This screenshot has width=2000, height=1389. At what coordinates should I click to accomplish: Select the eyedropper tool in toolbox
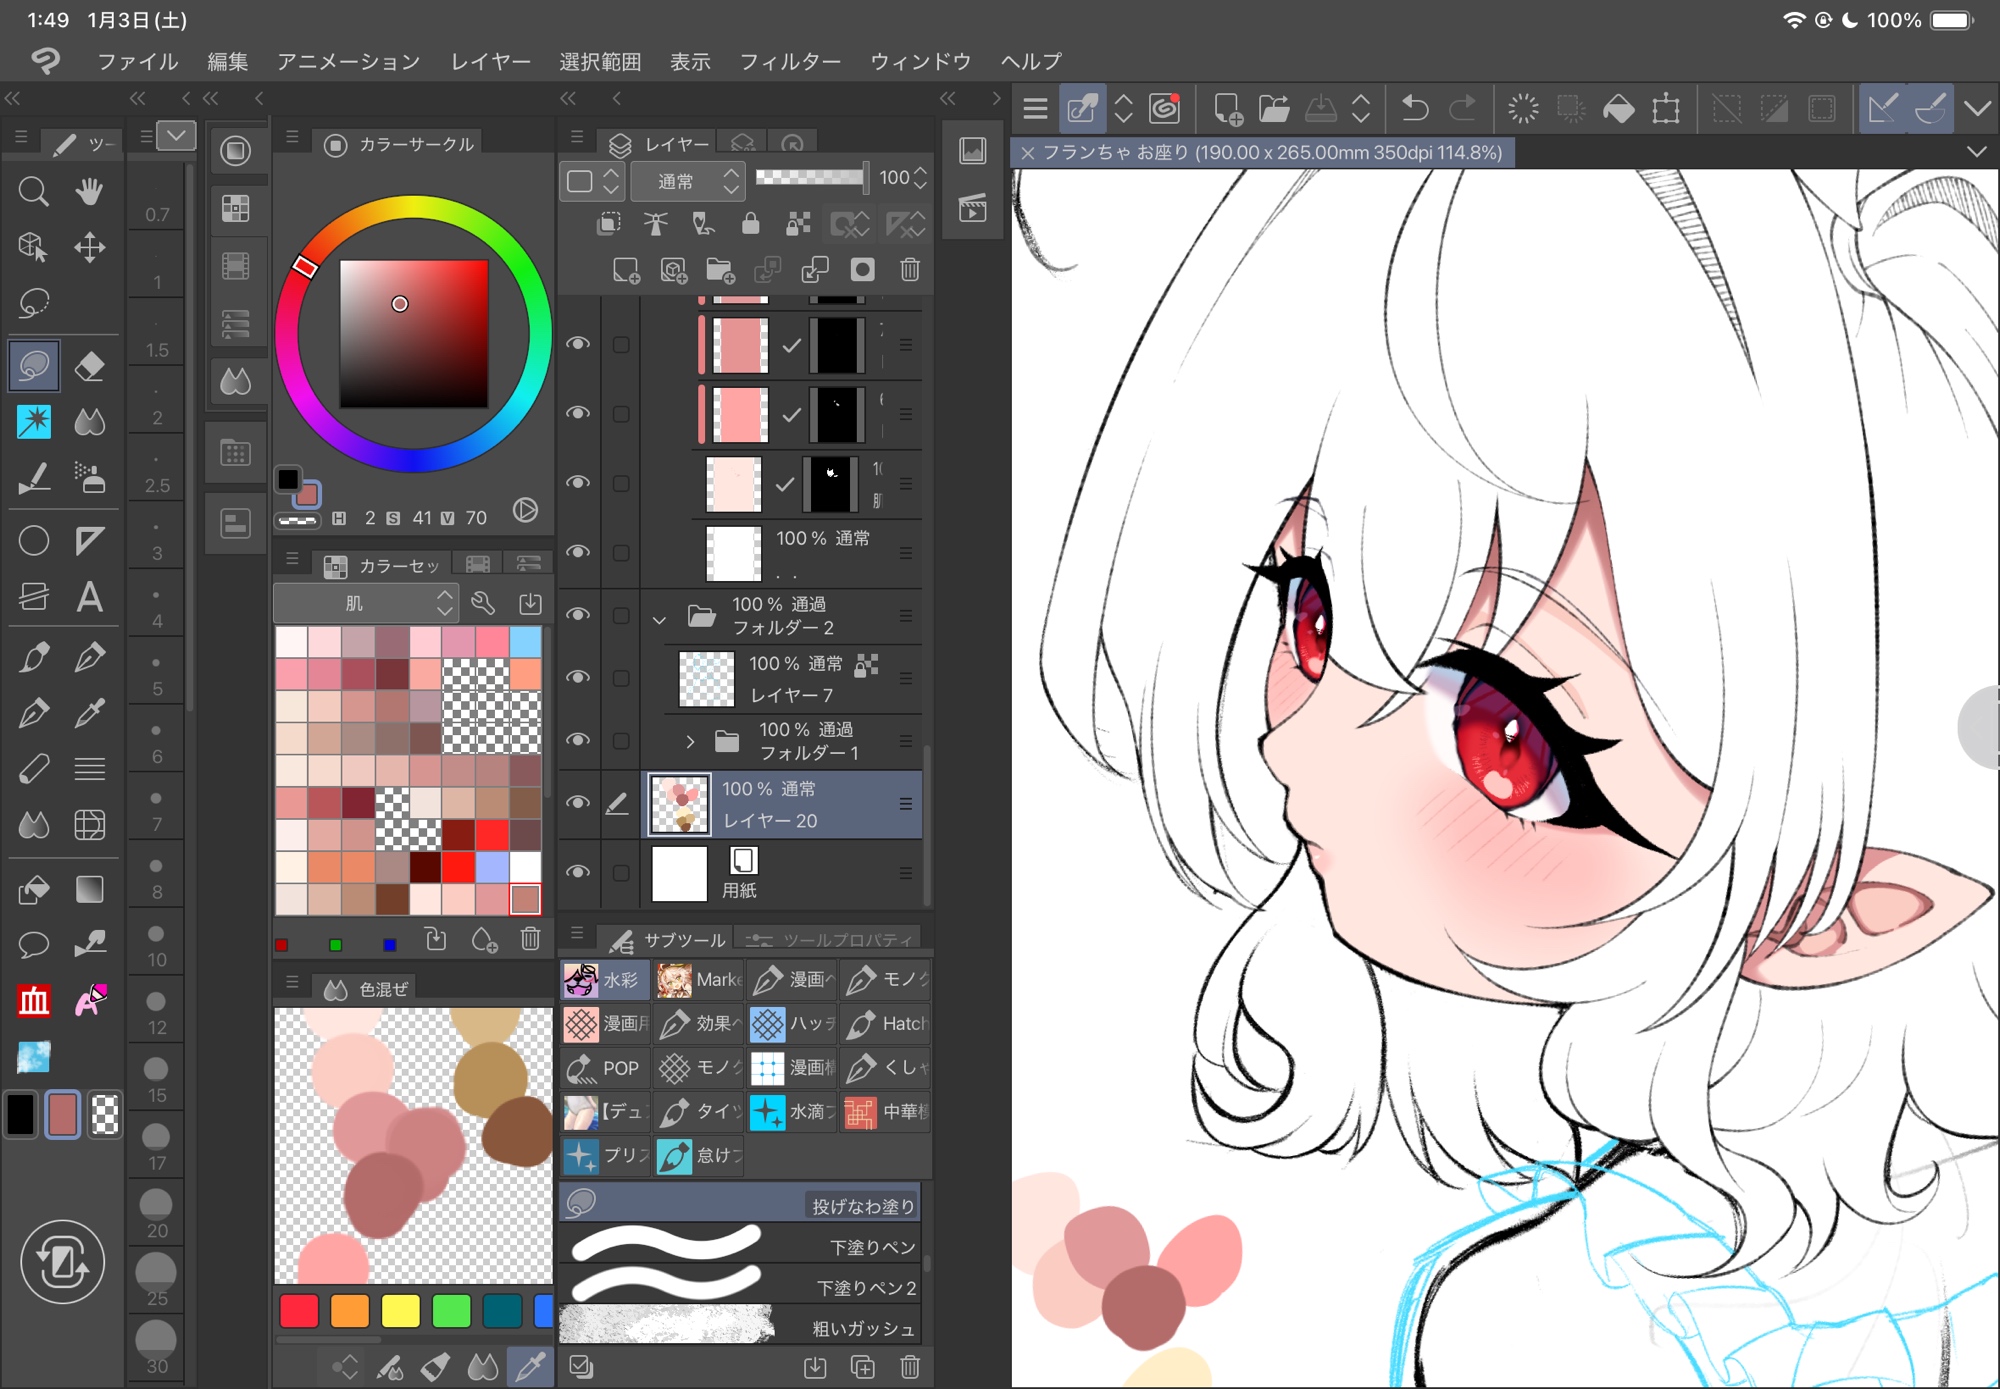pyautogui.click(x=89, y=713)
